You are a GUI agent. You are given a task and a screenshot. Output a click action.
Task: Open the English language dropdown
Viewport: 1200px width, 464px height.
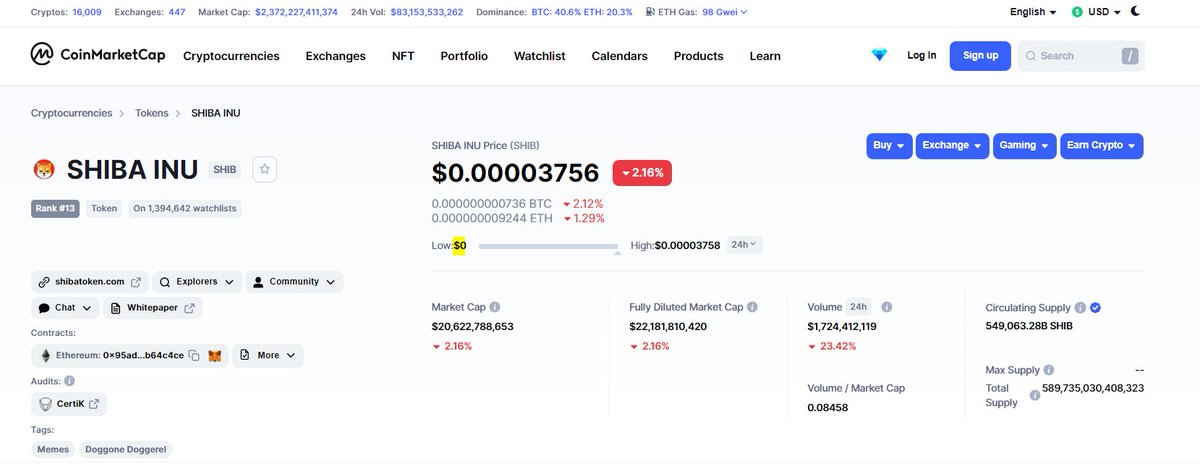(1033, 12)
